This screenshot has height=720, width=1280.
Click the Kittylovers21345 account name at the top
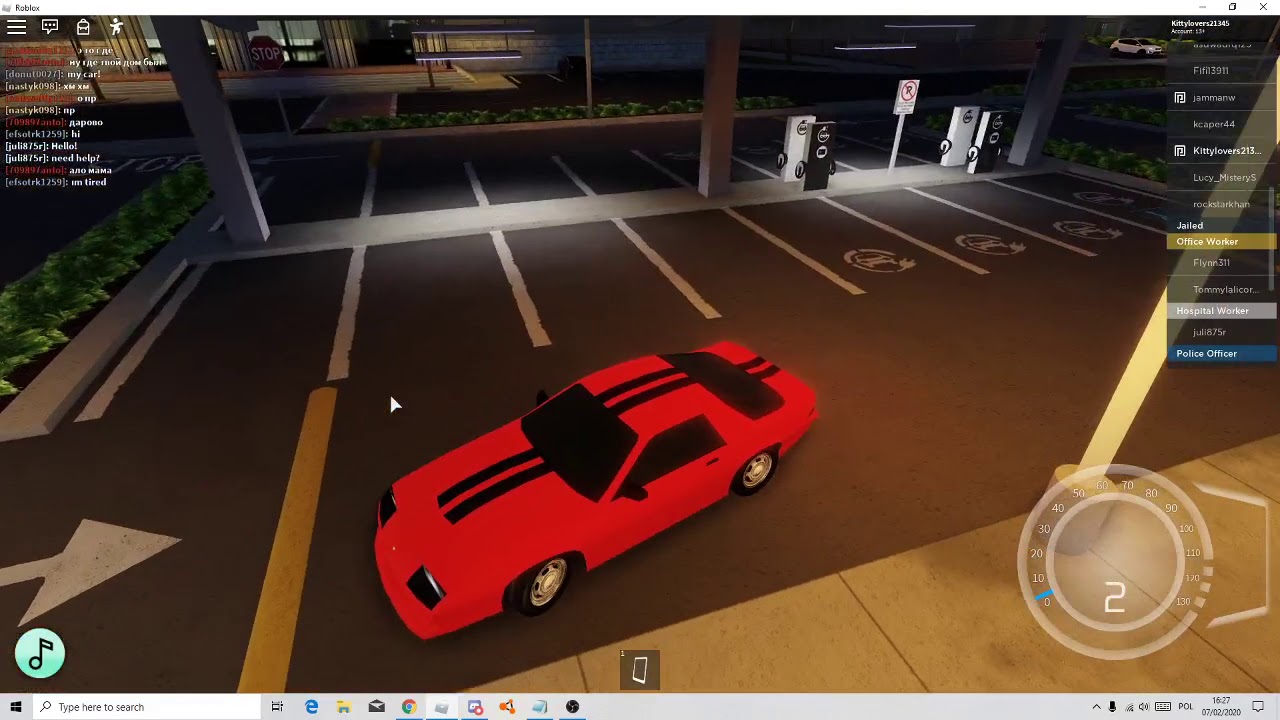tap(1200, 24)
